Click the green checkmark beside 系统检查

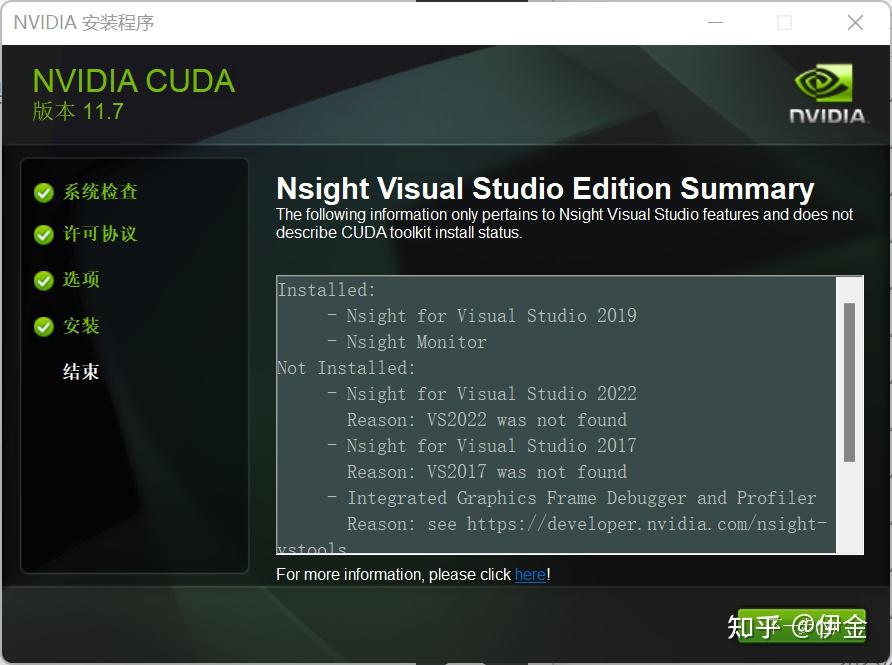pos(44,192)
